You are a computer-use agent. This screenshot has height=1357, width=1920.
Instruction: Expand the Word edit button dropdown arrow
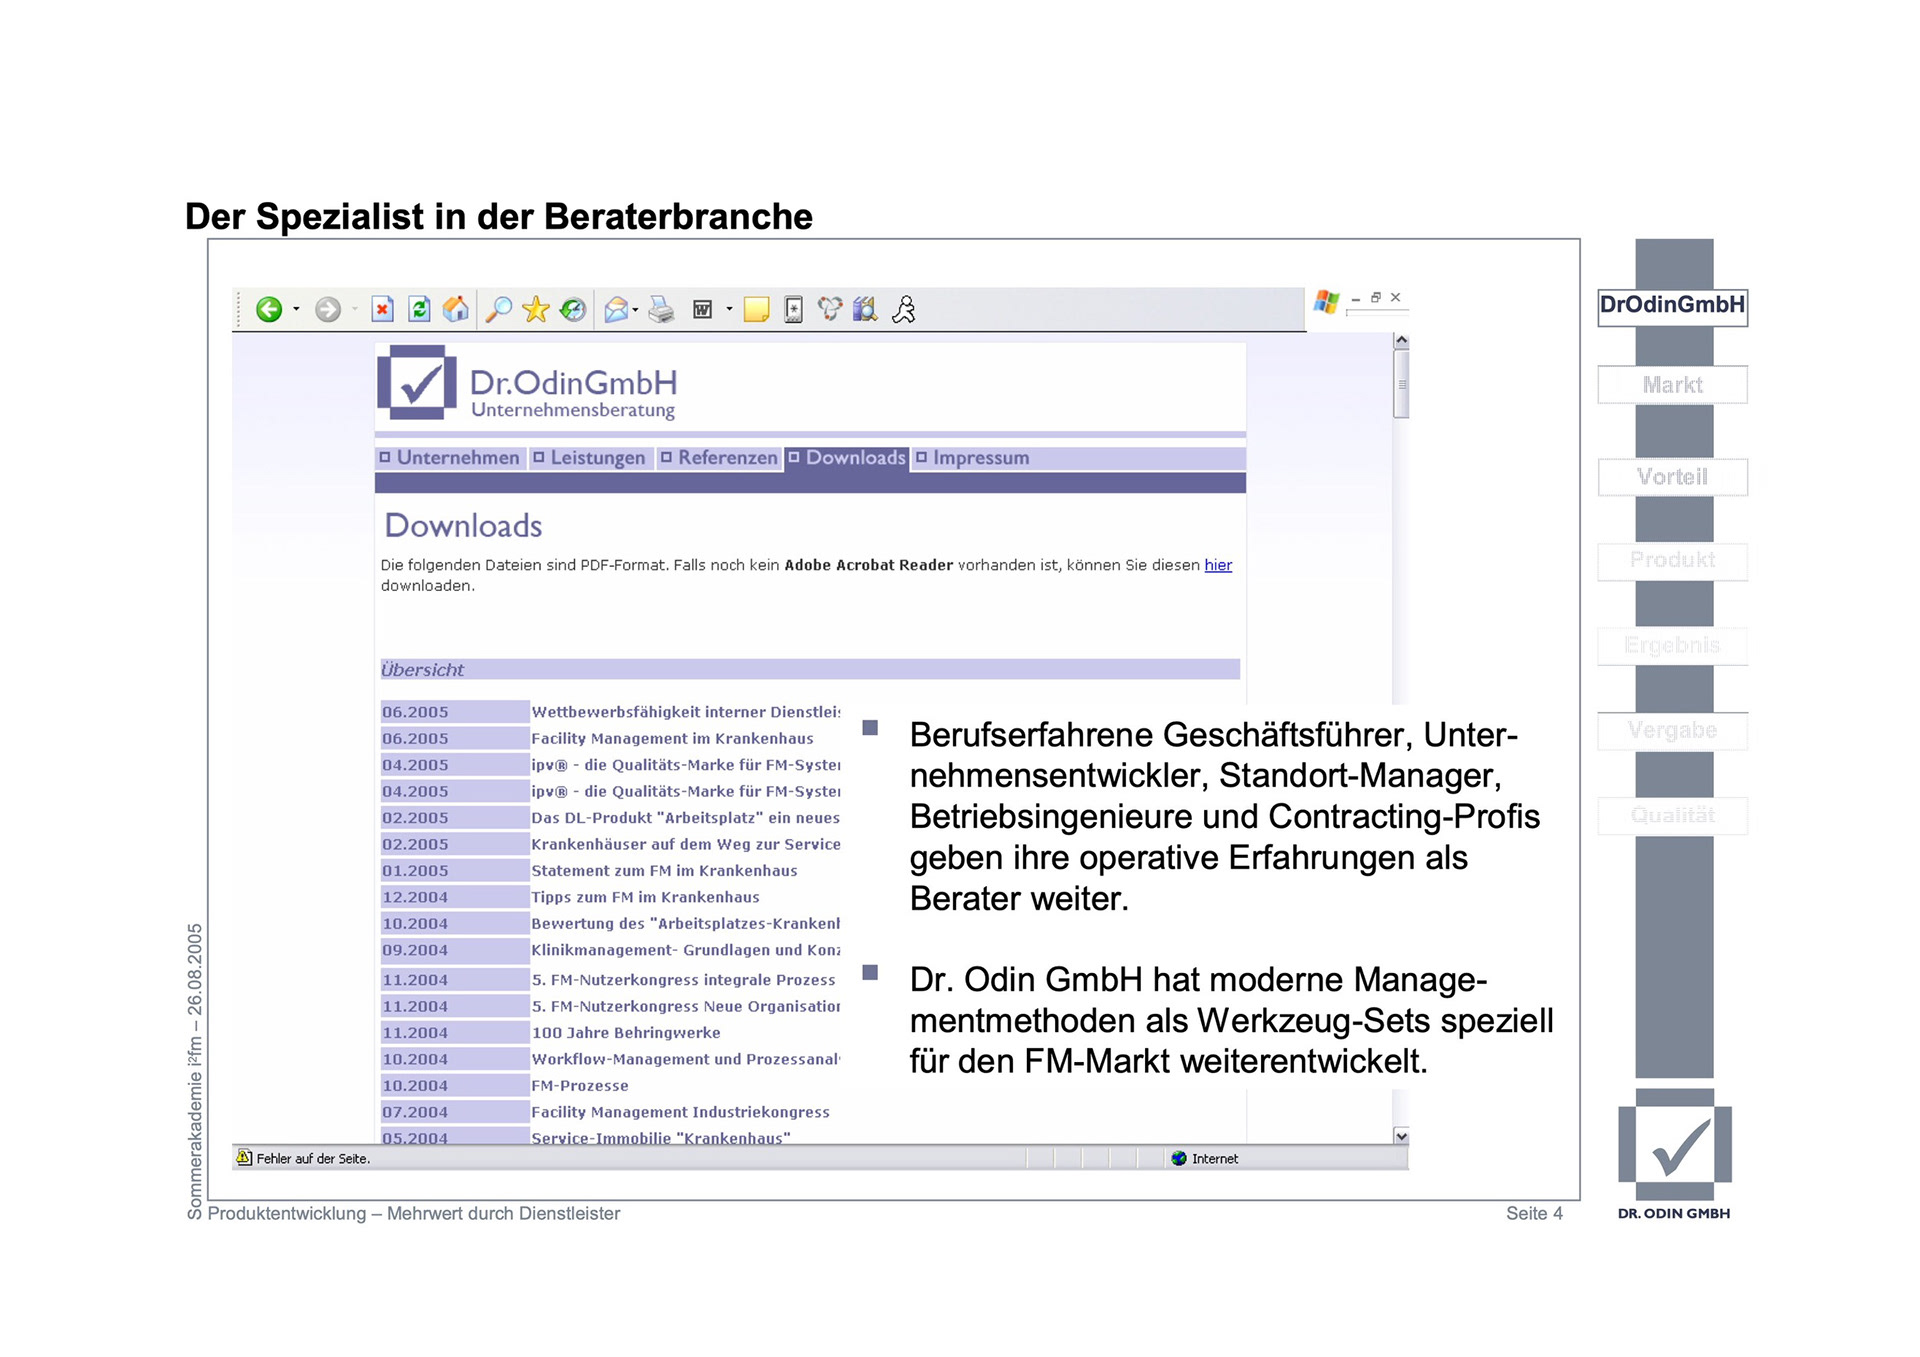tap(729, 310)
